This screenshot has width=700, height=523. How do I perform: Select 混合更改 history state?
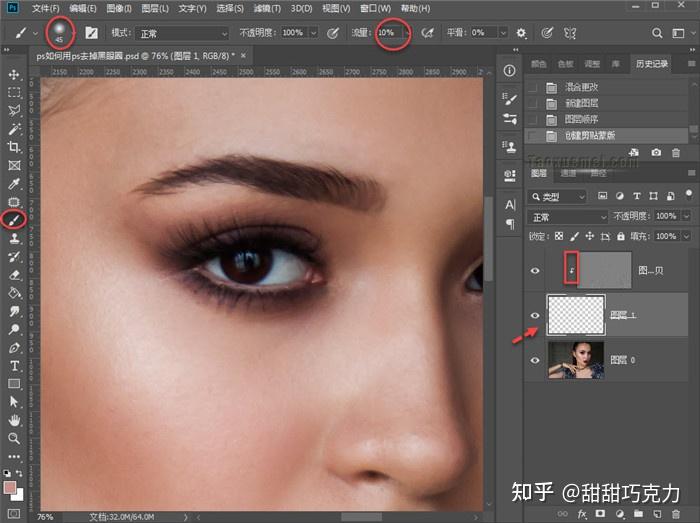[x=606, y=87]
